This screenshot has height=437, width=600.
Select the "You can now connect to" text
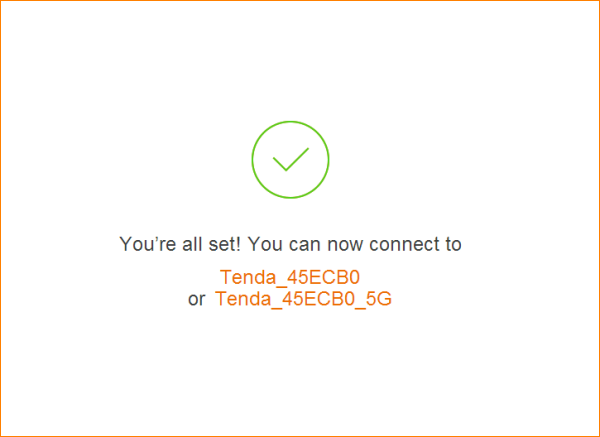coord(354,244)
